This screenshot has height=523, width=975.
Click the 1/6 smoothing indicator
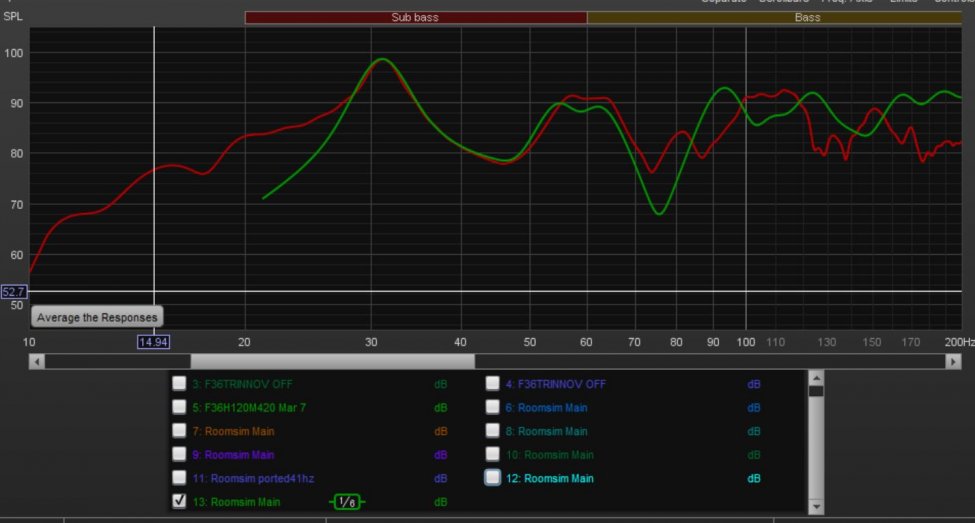tap(347, 502)
